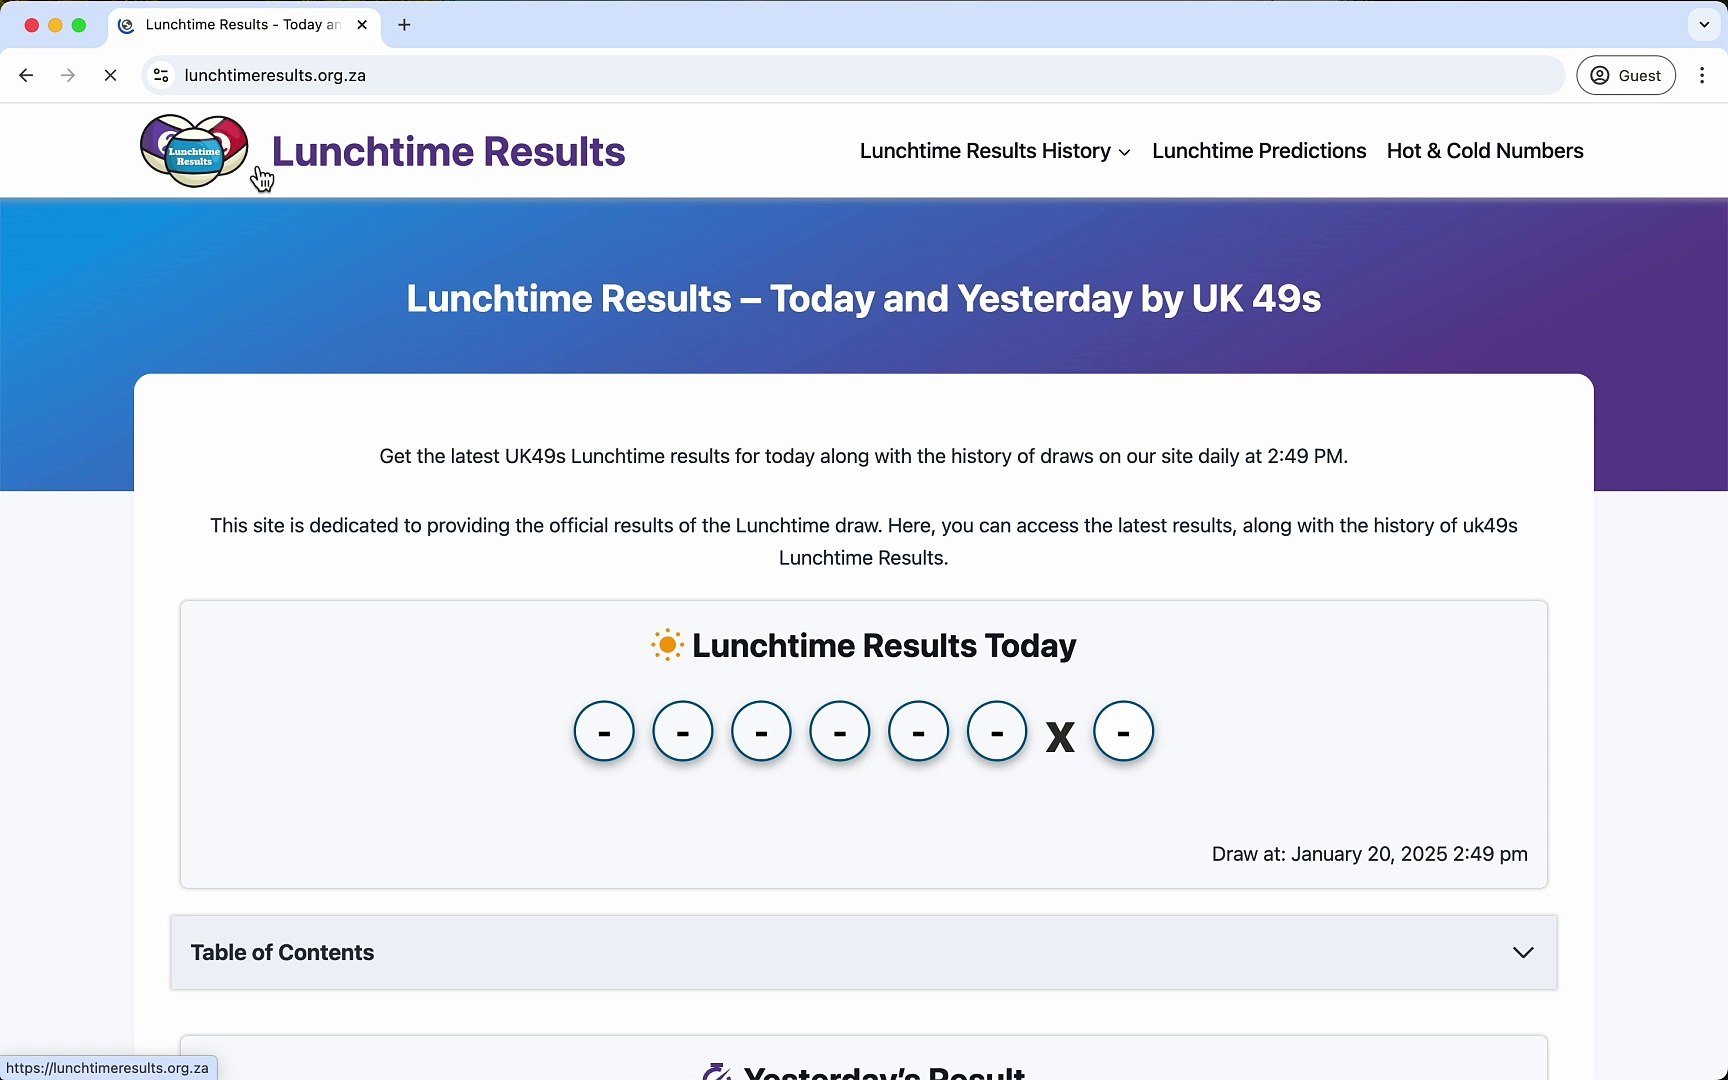Expand the Table of Contents section
The height and width of the screenshot is (1080, 1728).
tap(1522, 952)
